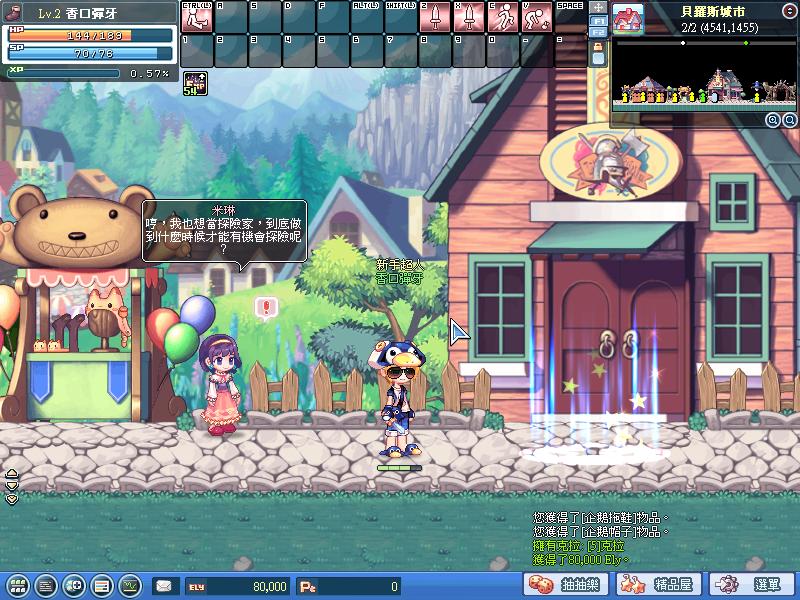The width and height of the screenshot is (800, 600).
Task: Click the chat line about 企鵝拖鞋 item
Action: [x=601, y=518]
